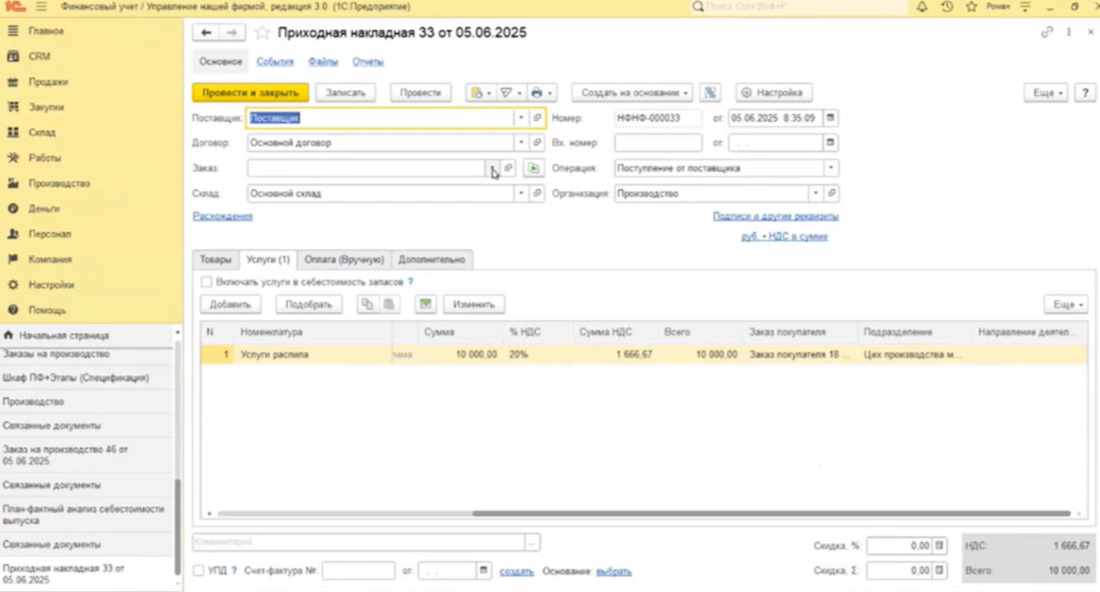Paste rows into services table
The height and width of the screenshot is (592, 1100).
click(389, 304)
